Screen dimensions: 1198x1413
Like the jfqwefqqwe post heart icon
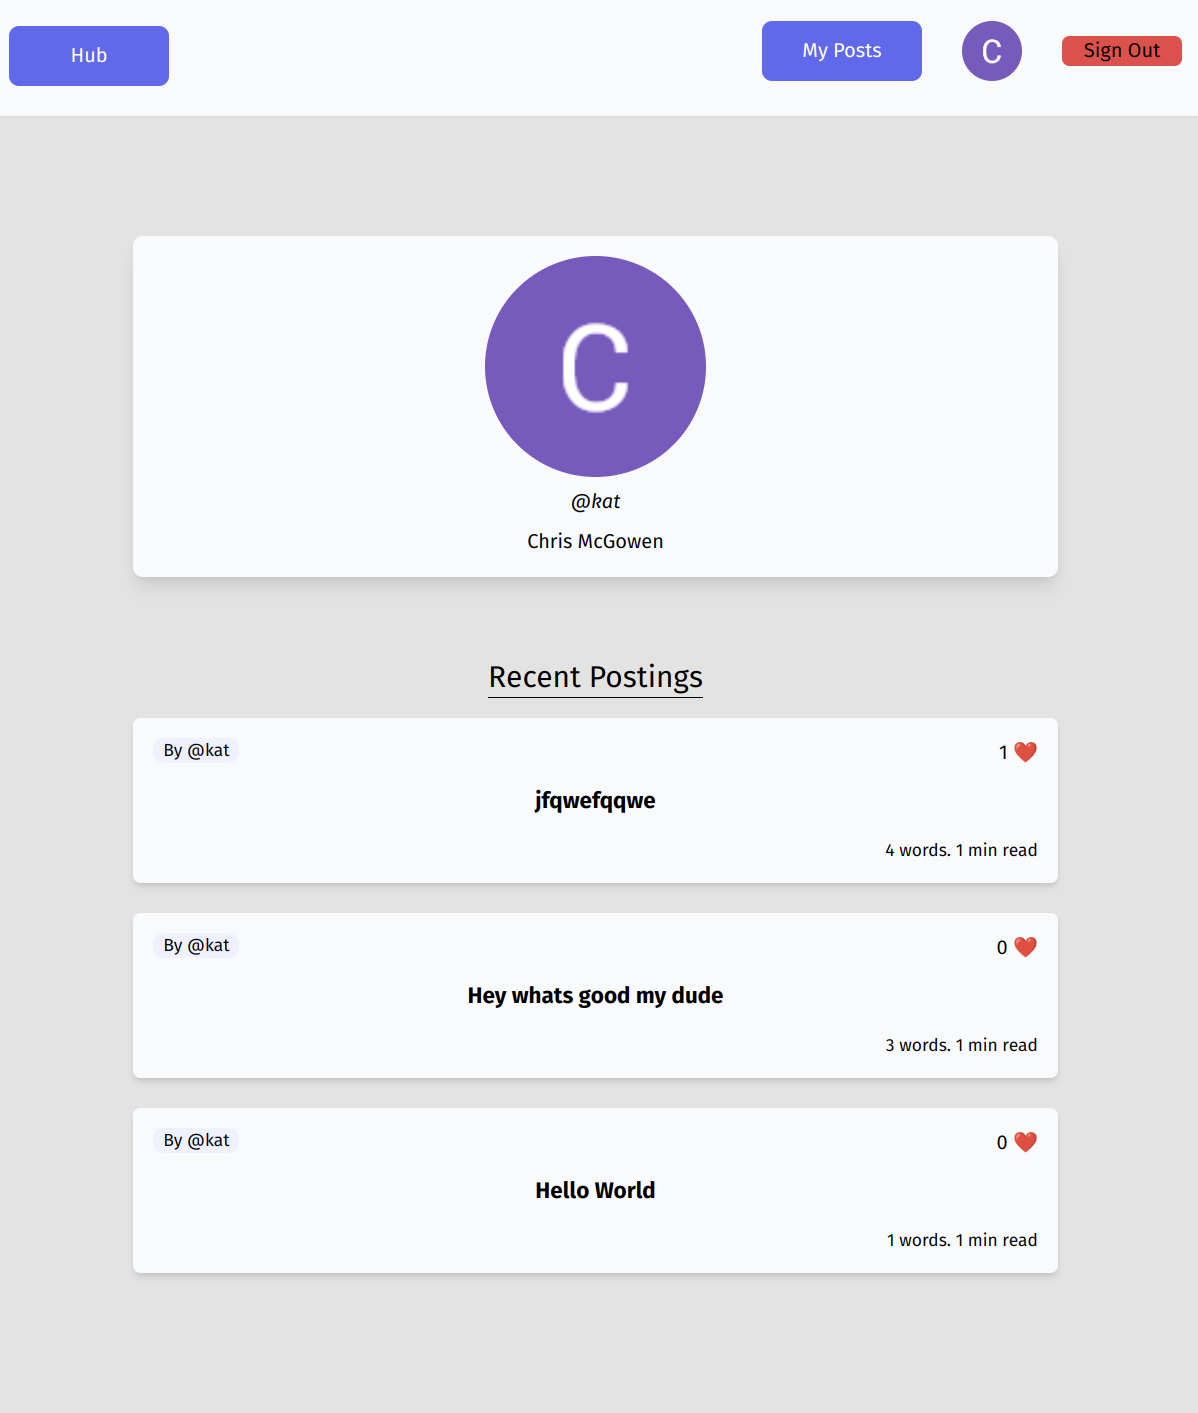[x=1025, y=752]
